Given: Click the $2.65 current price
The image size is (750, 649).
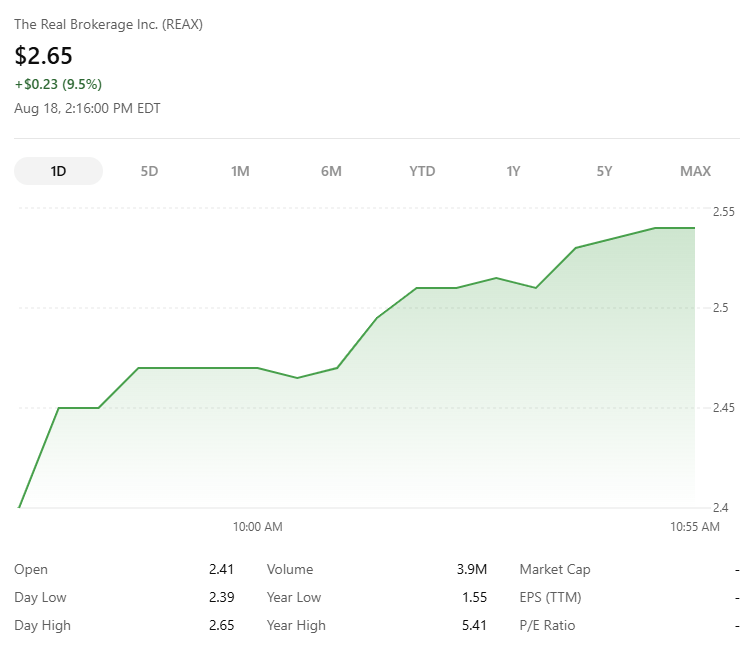Looking at the screenshot, I should 44,55.
